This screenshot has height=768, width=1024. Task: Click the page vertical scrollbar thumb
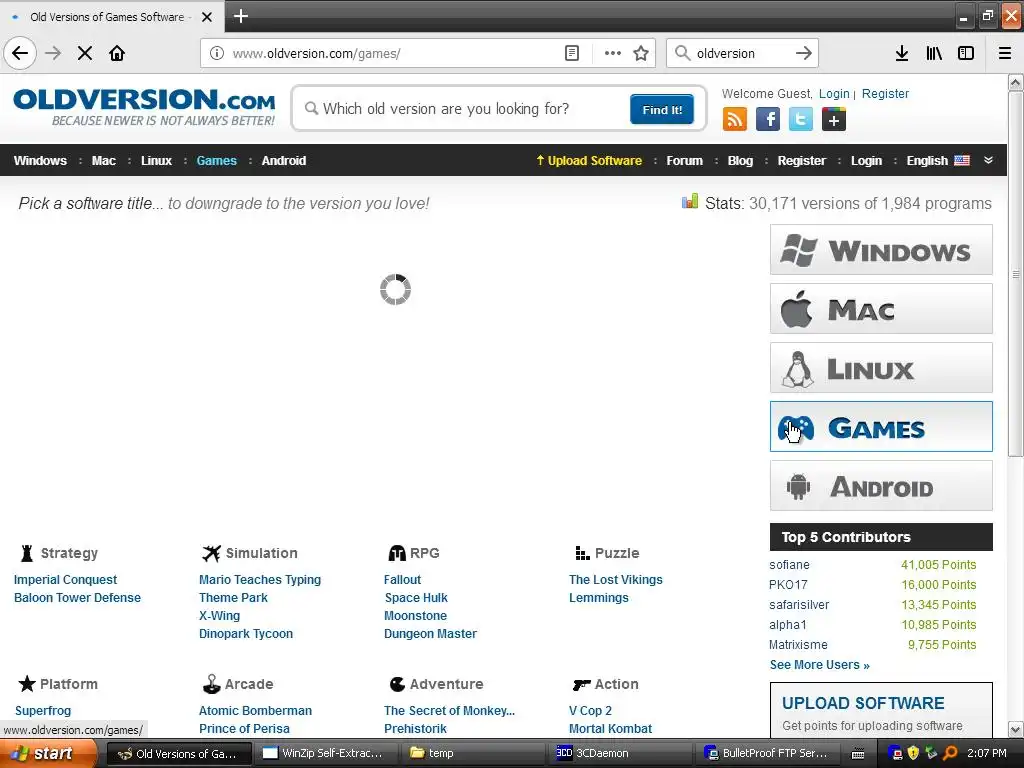tap(1016, 274)
